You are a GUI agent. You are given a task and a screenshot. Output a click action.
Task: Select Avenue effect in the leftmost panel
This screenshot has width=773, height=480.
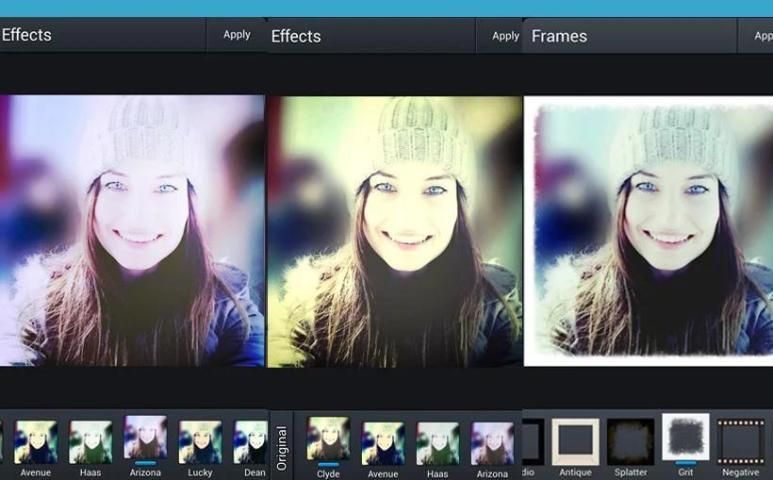click(x=36, y=441)
